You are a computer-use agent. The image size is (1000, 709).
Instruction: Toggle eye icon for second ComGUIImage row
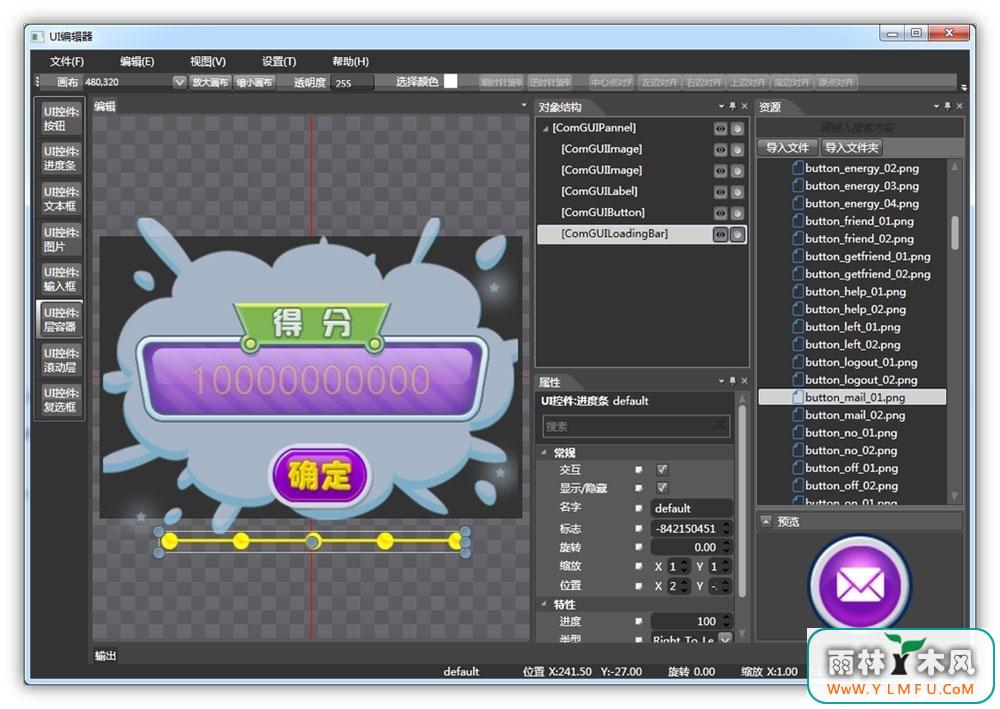point(720,170)
